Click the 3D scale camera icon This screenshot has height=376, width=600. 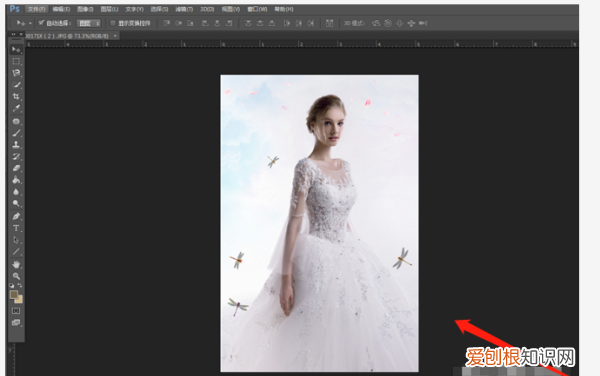pos(423,23)
